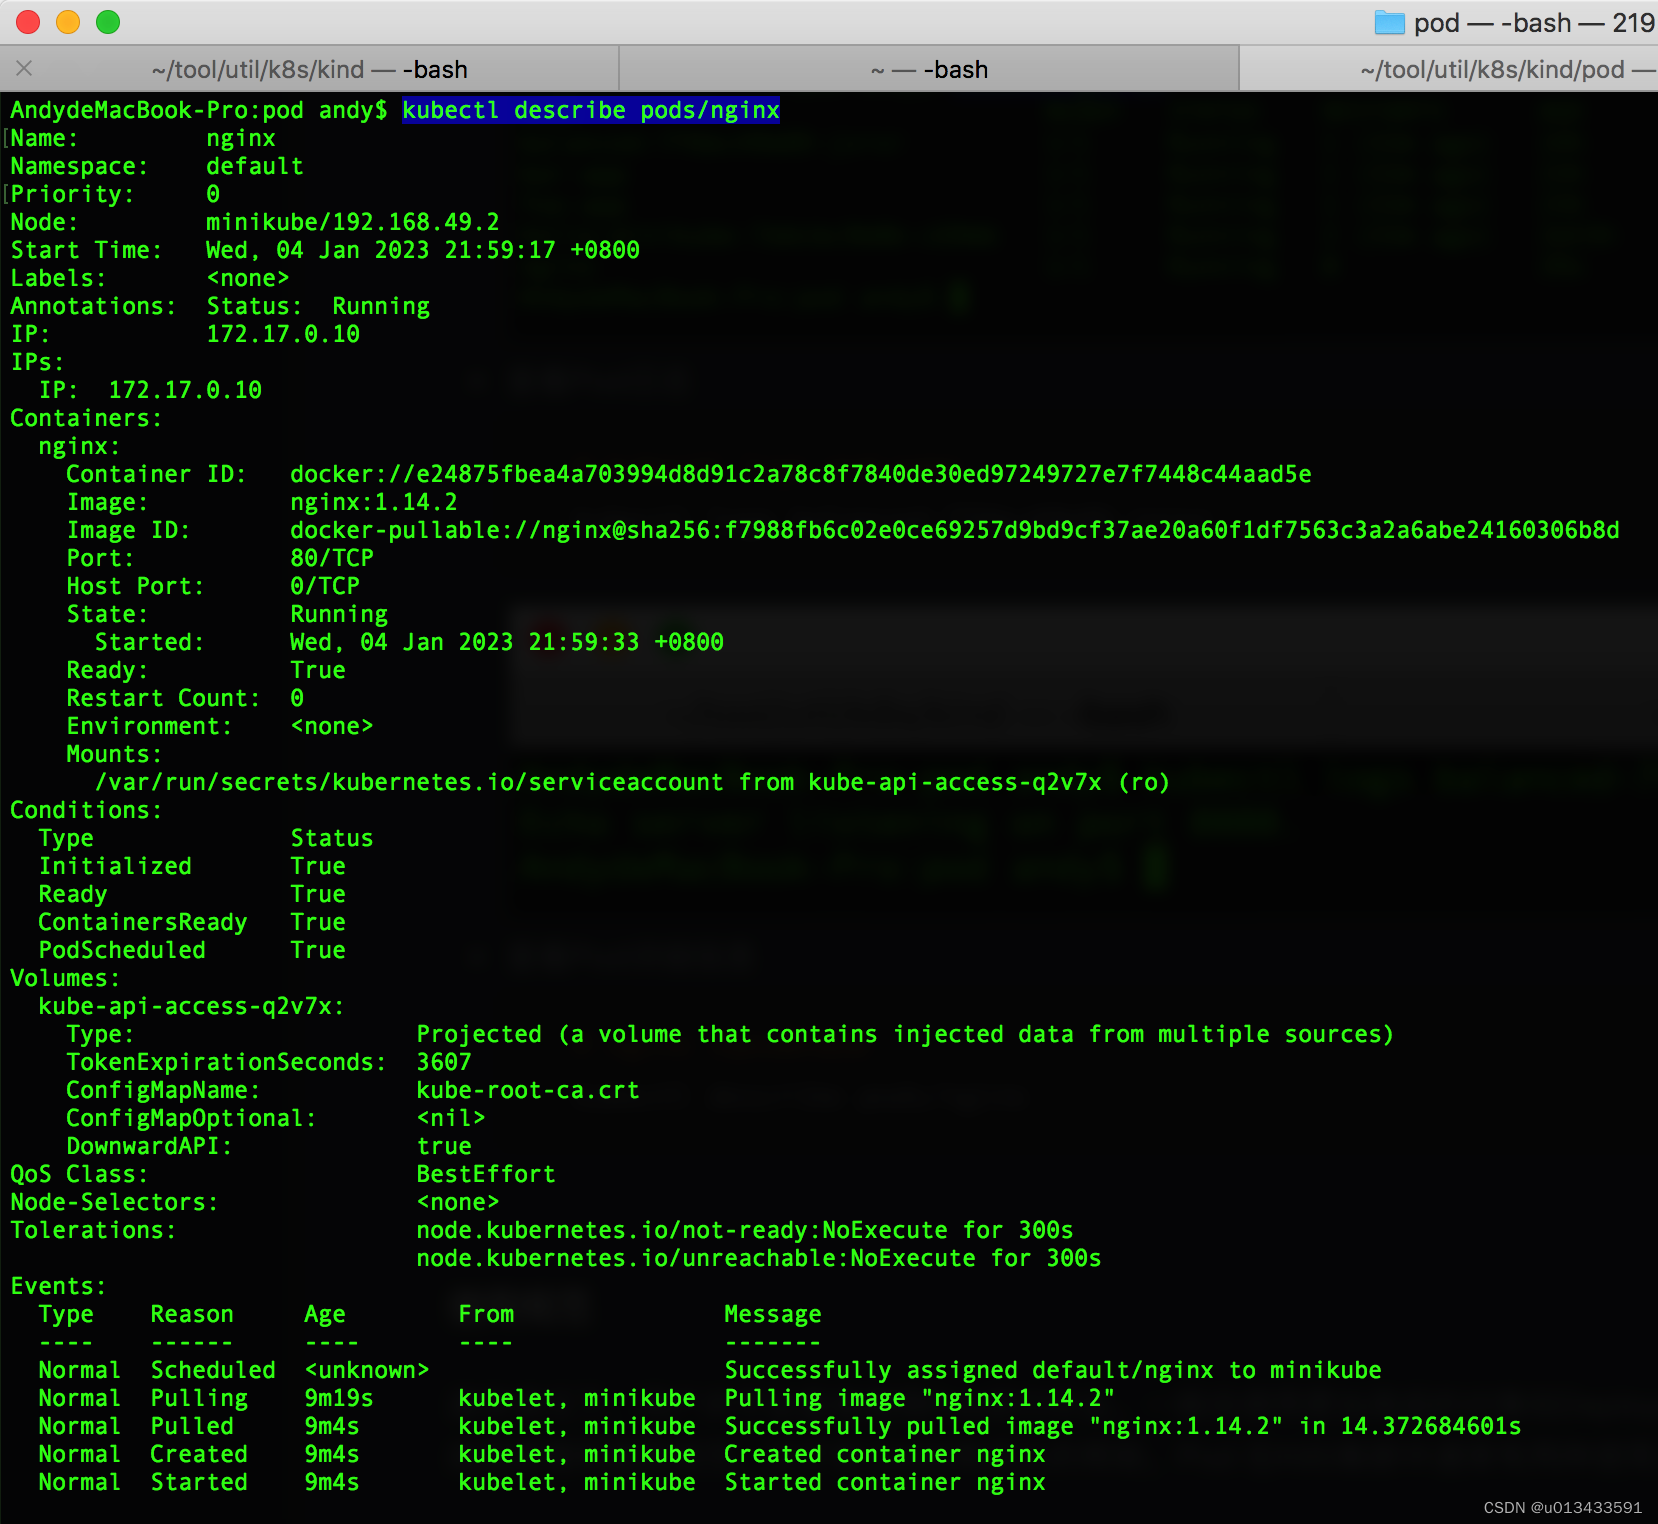The height and width of the screenshot is (1524, 1658).
Task: Click the Started container nginx message
Action: click(x=885, y=1482)
